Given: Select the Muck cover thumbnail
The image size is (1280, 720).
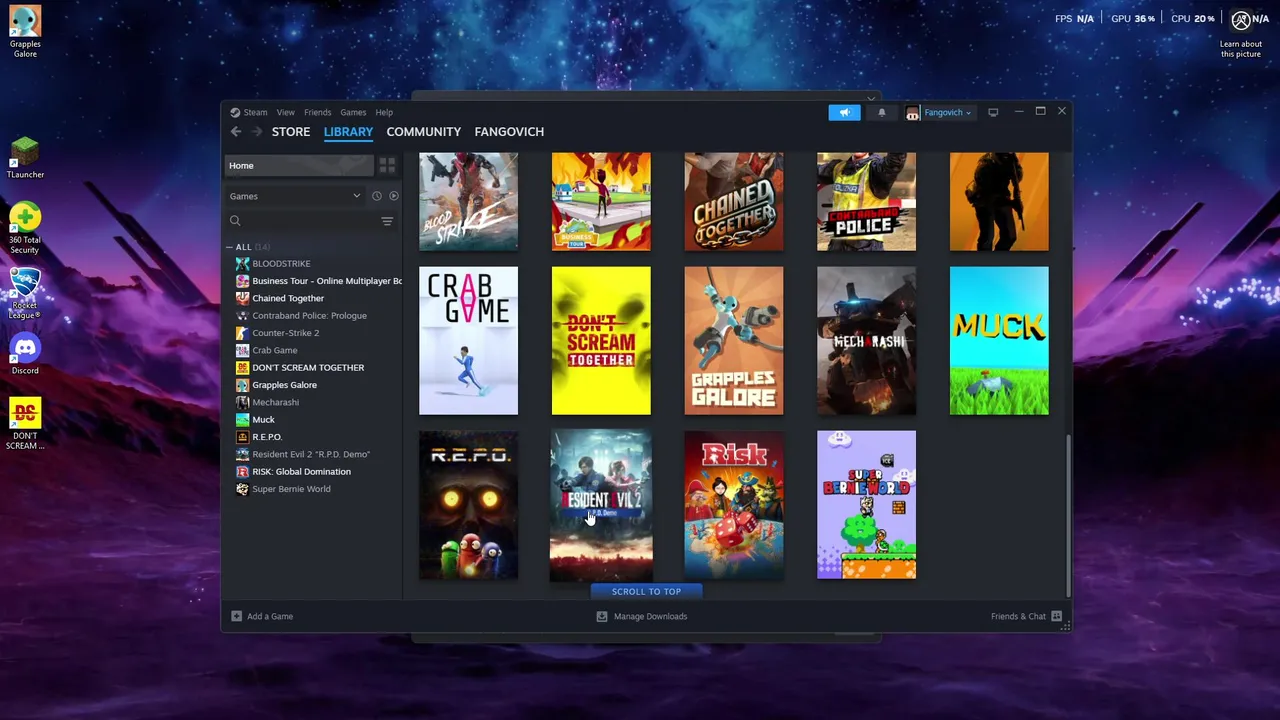Looking at the screenshot, I should [999, 340].
